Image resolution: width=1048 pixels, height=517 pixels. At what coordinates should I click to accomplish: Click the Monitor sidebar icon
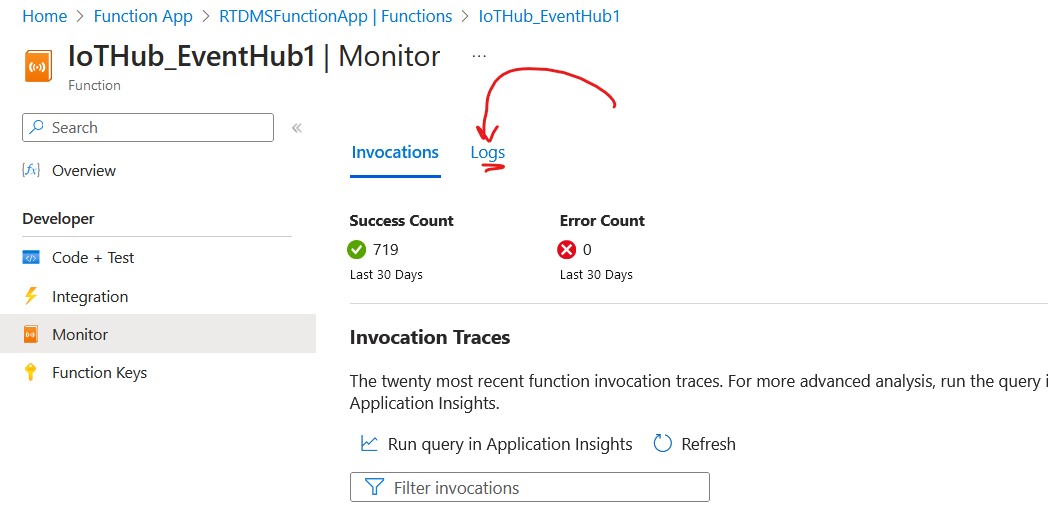coord(31,335)
